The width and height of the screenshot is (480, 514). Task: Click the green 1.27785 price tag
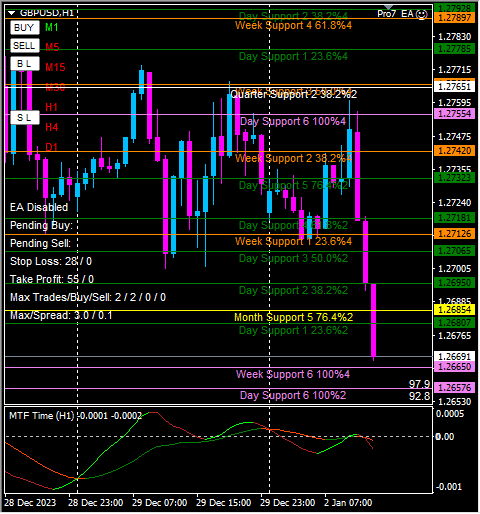(454, 49)
